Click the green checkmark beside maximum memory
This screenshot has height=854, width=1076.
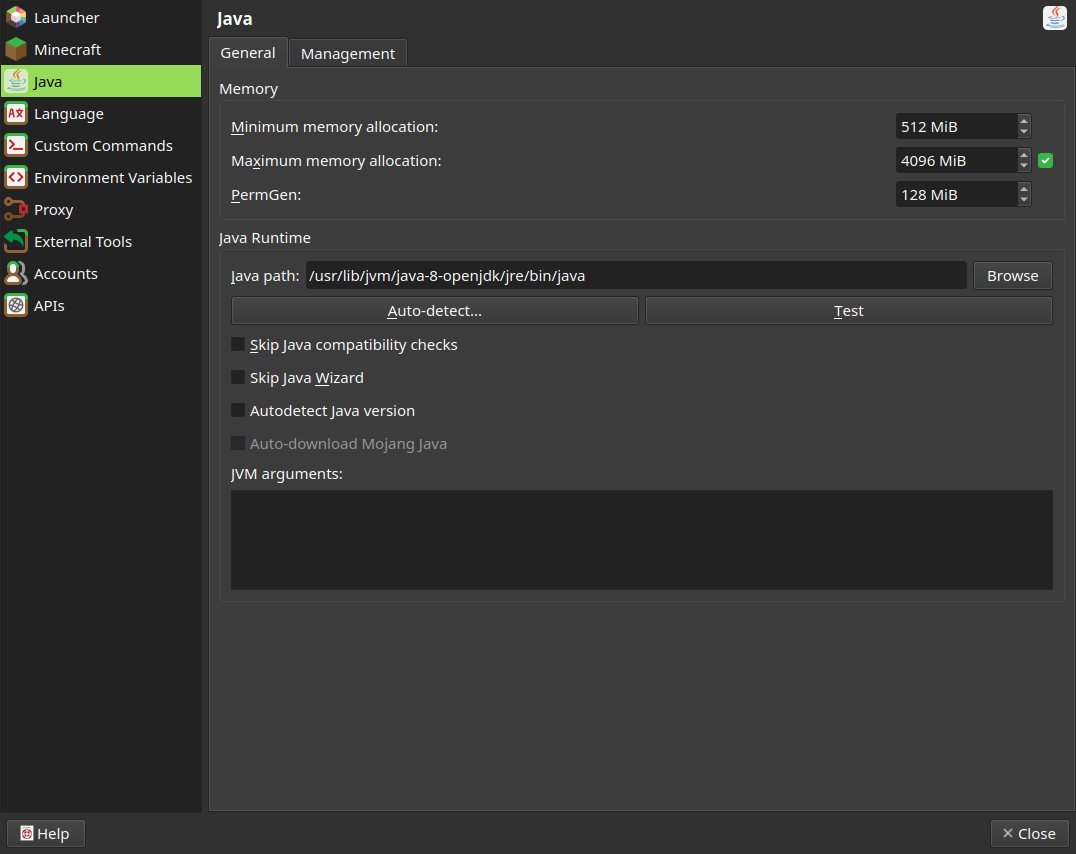[x=1045, y=161]
